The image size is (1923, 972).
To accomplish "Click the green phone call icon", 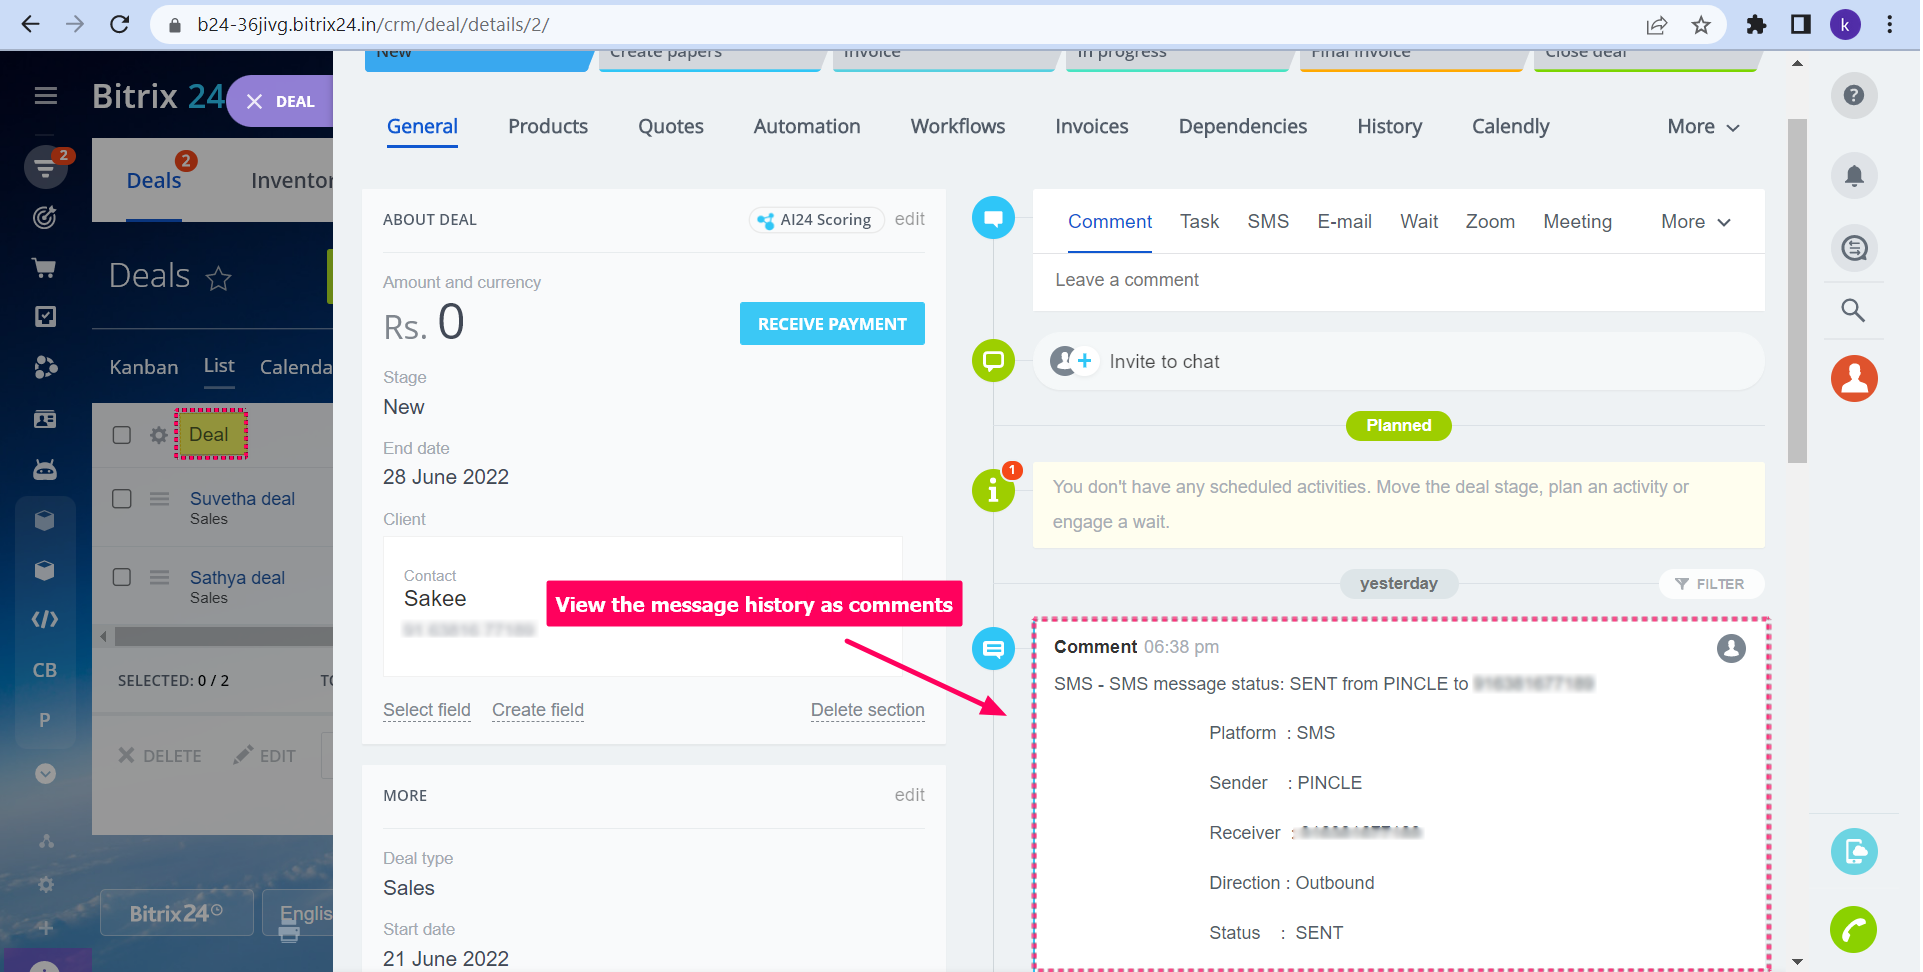I will click(1853, 930).
